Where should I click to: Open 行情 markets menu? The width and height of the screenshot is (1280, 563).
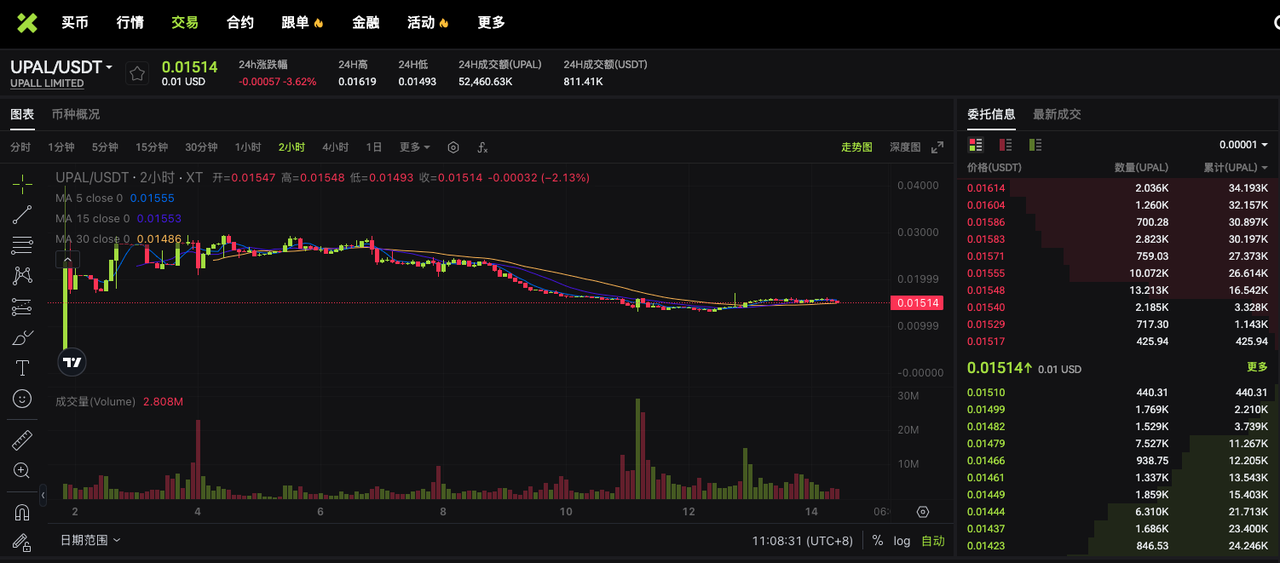[x=130, y=22]
